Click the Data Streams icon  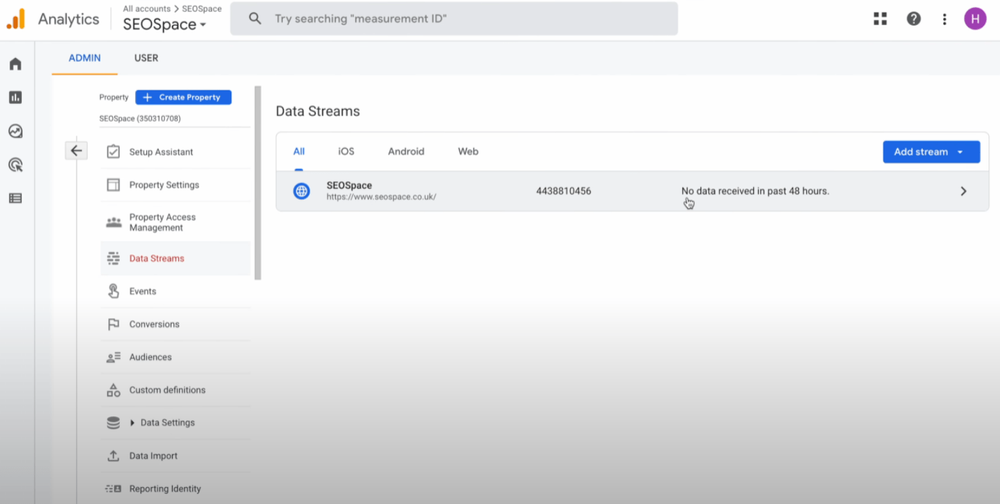114,258
